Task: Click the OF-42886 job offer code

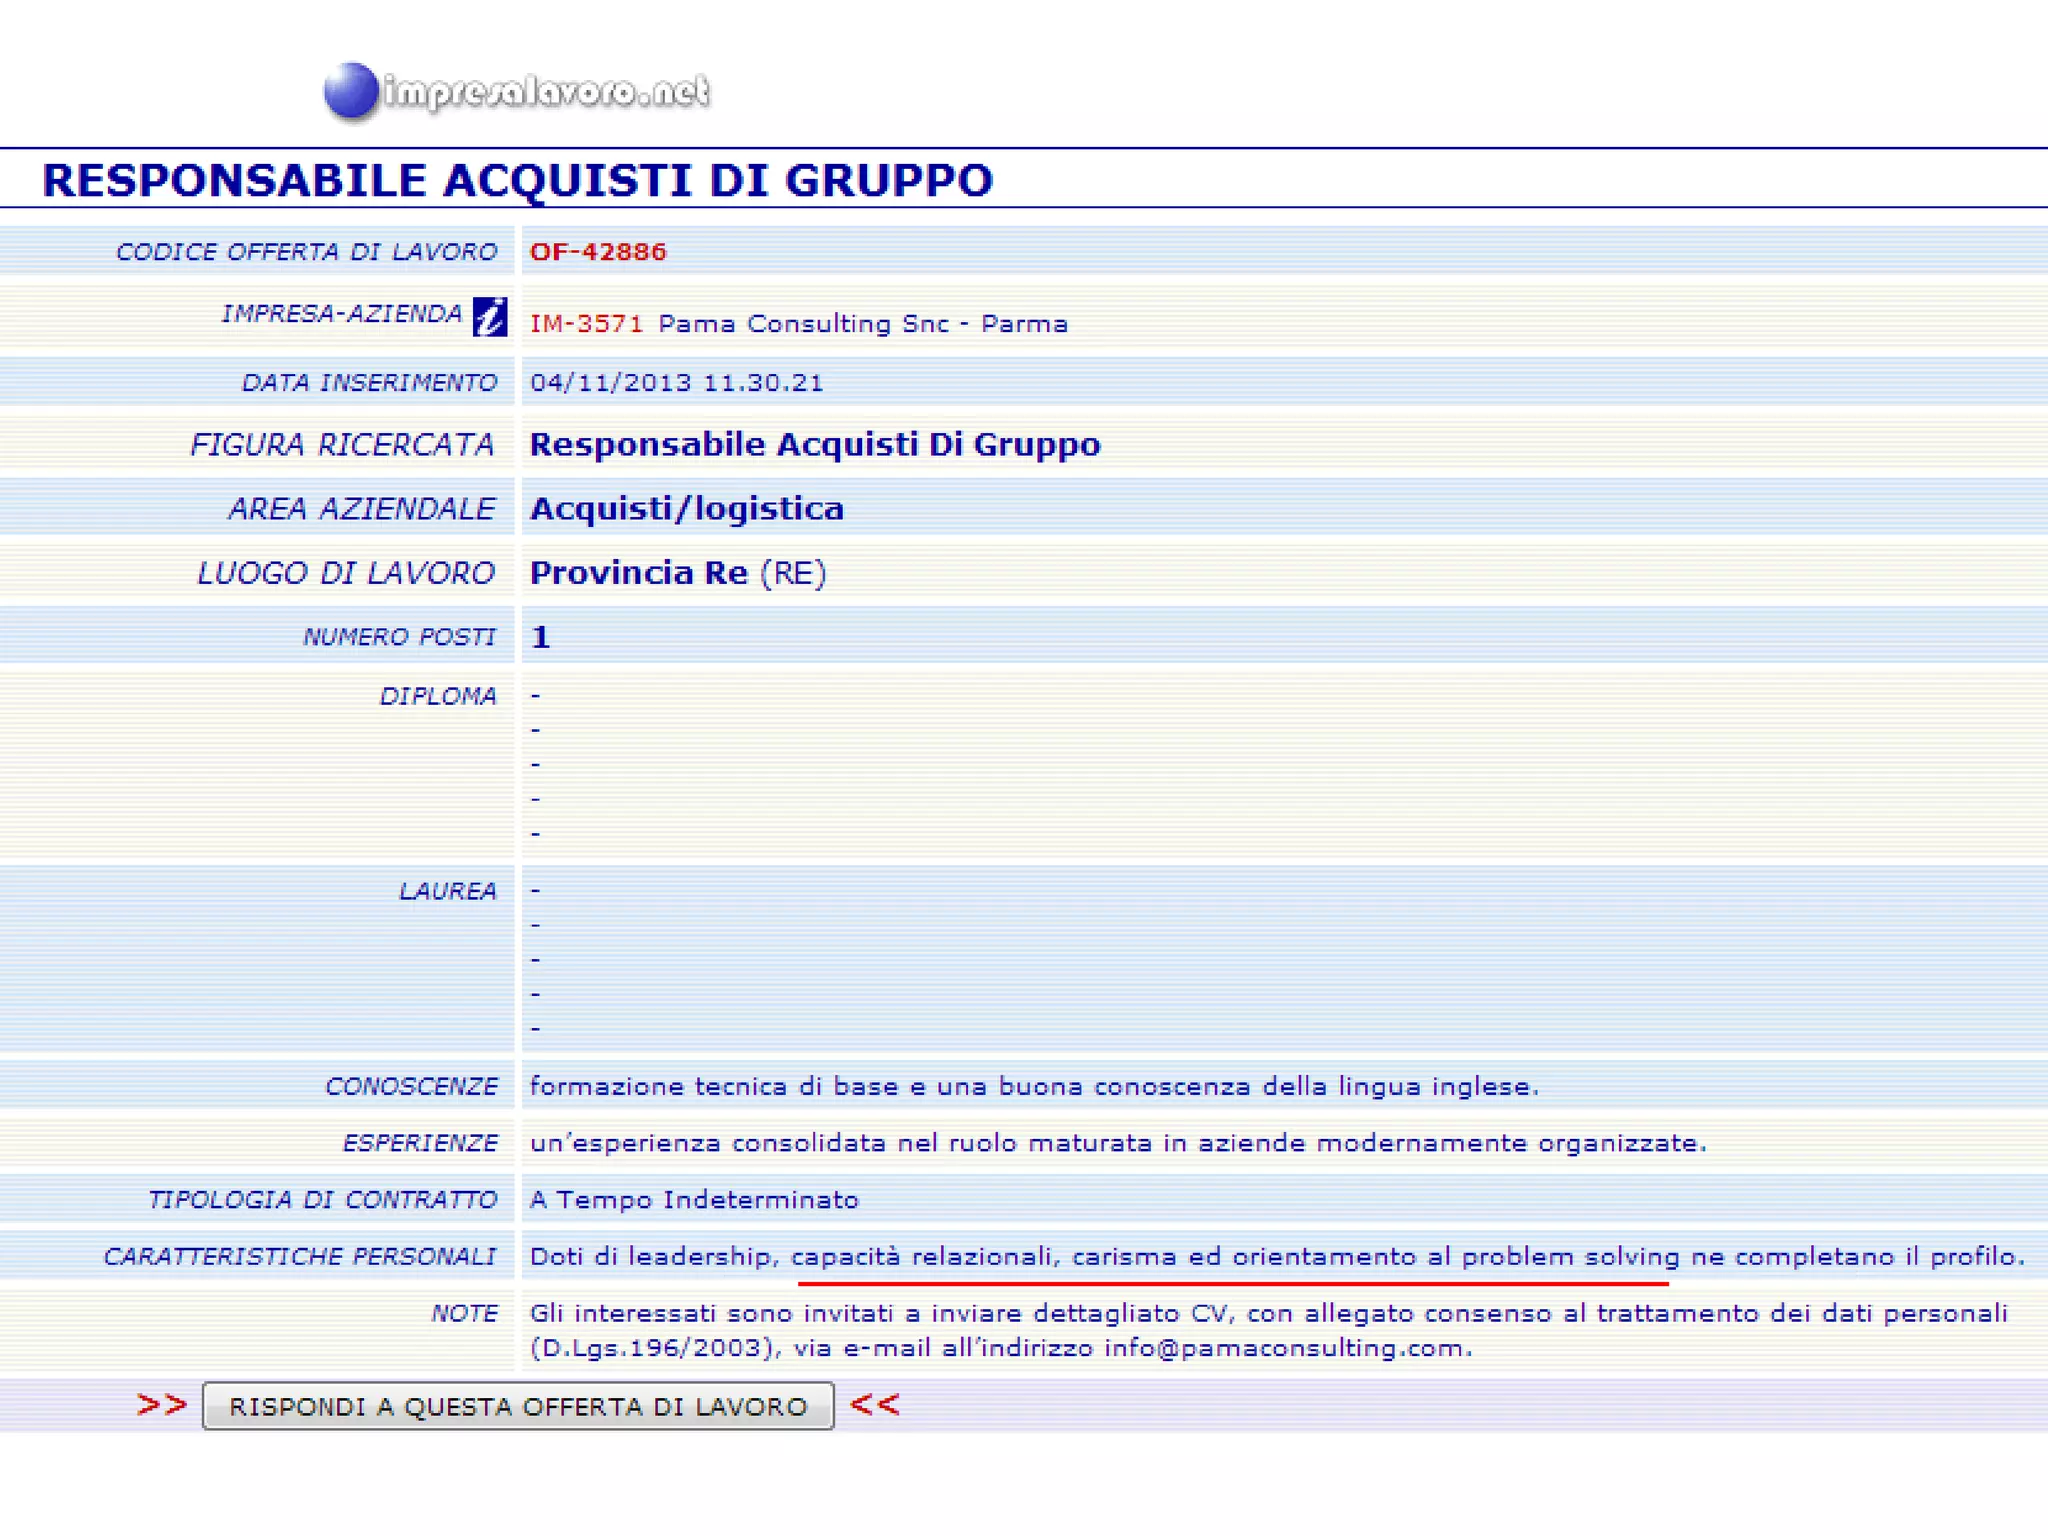Action: (x=598, y=252)
